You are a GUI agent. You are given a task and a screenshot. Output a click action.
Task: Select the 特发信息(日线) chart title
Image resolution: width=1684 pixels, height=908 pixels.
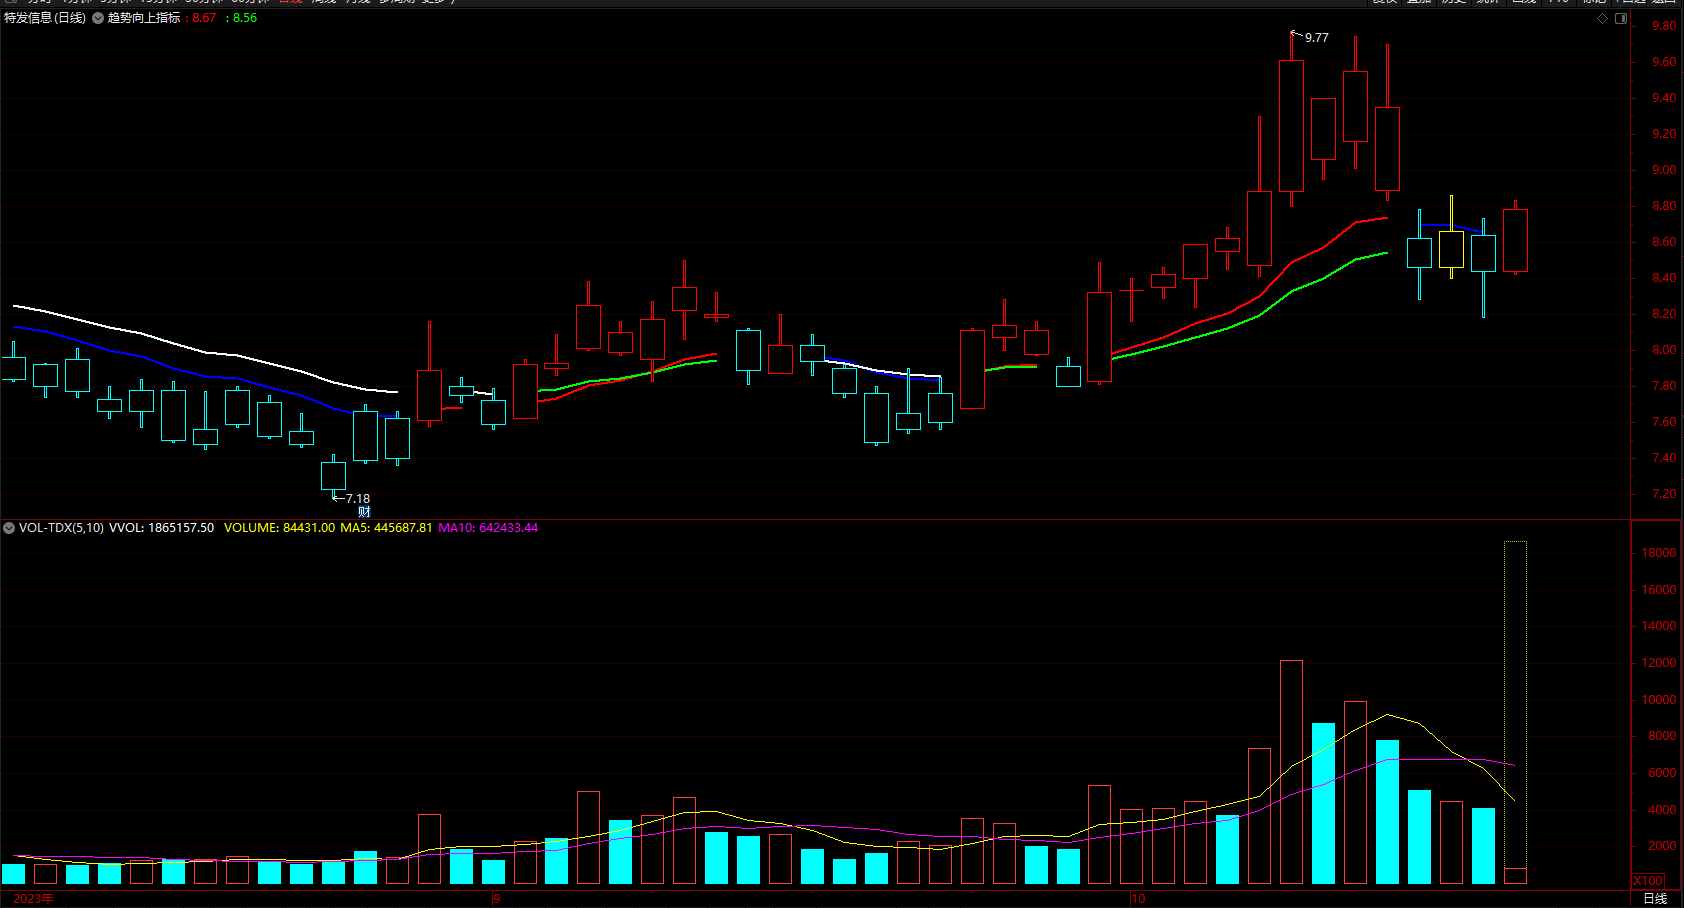point(45,18)
